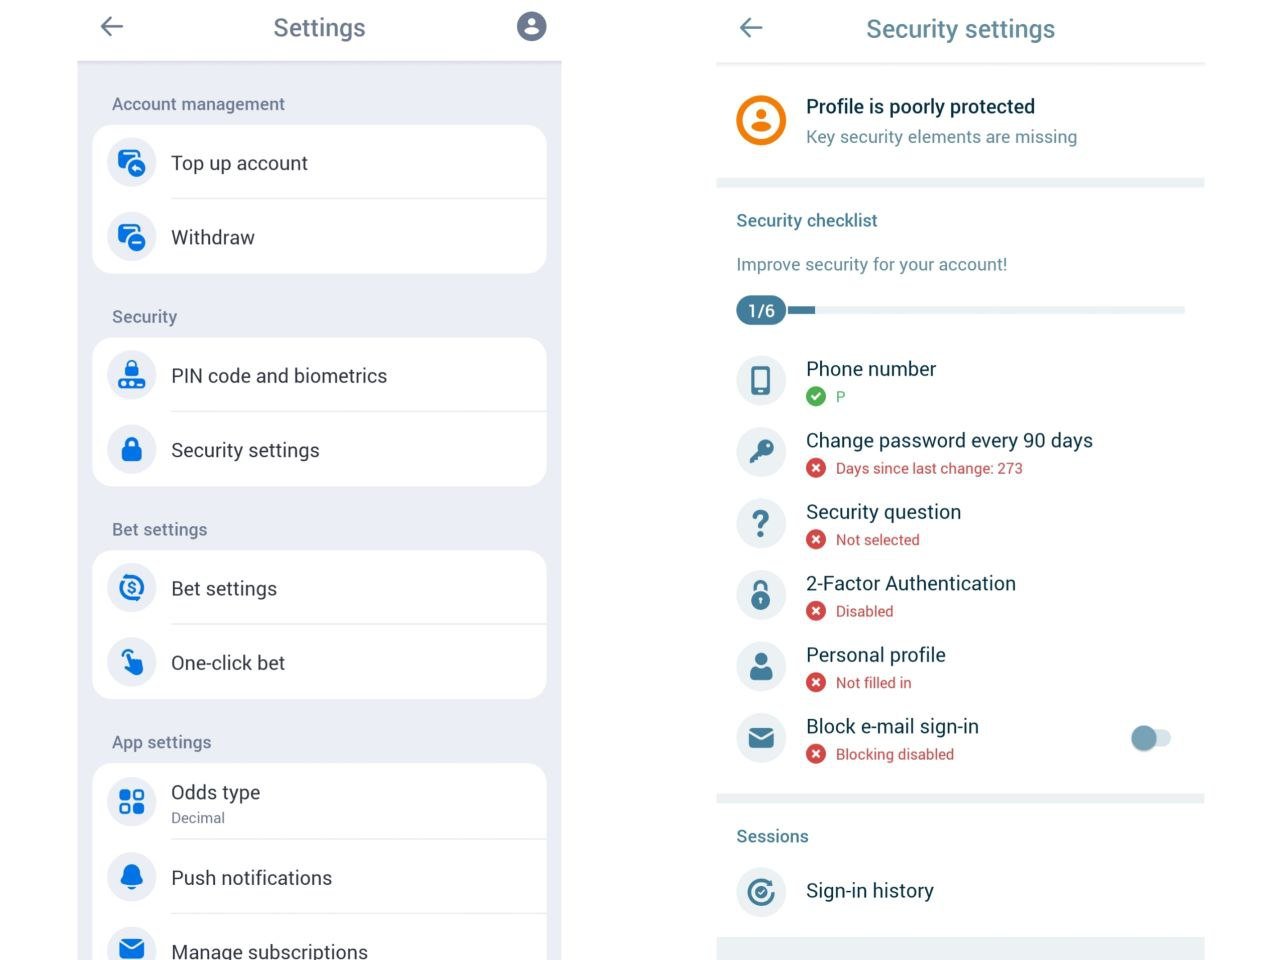Tap the Profile is poorly protected banner
This screenshot has width=1280, height=960.
click(x=960, y=121)
